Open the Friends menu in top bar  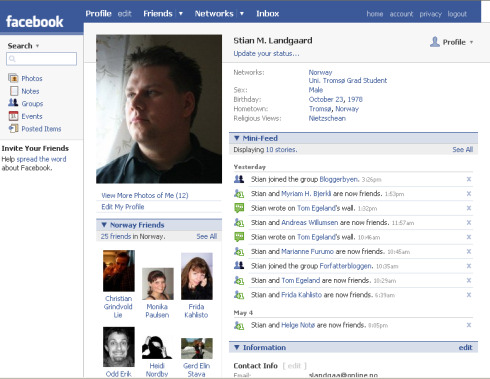(158, 14)
